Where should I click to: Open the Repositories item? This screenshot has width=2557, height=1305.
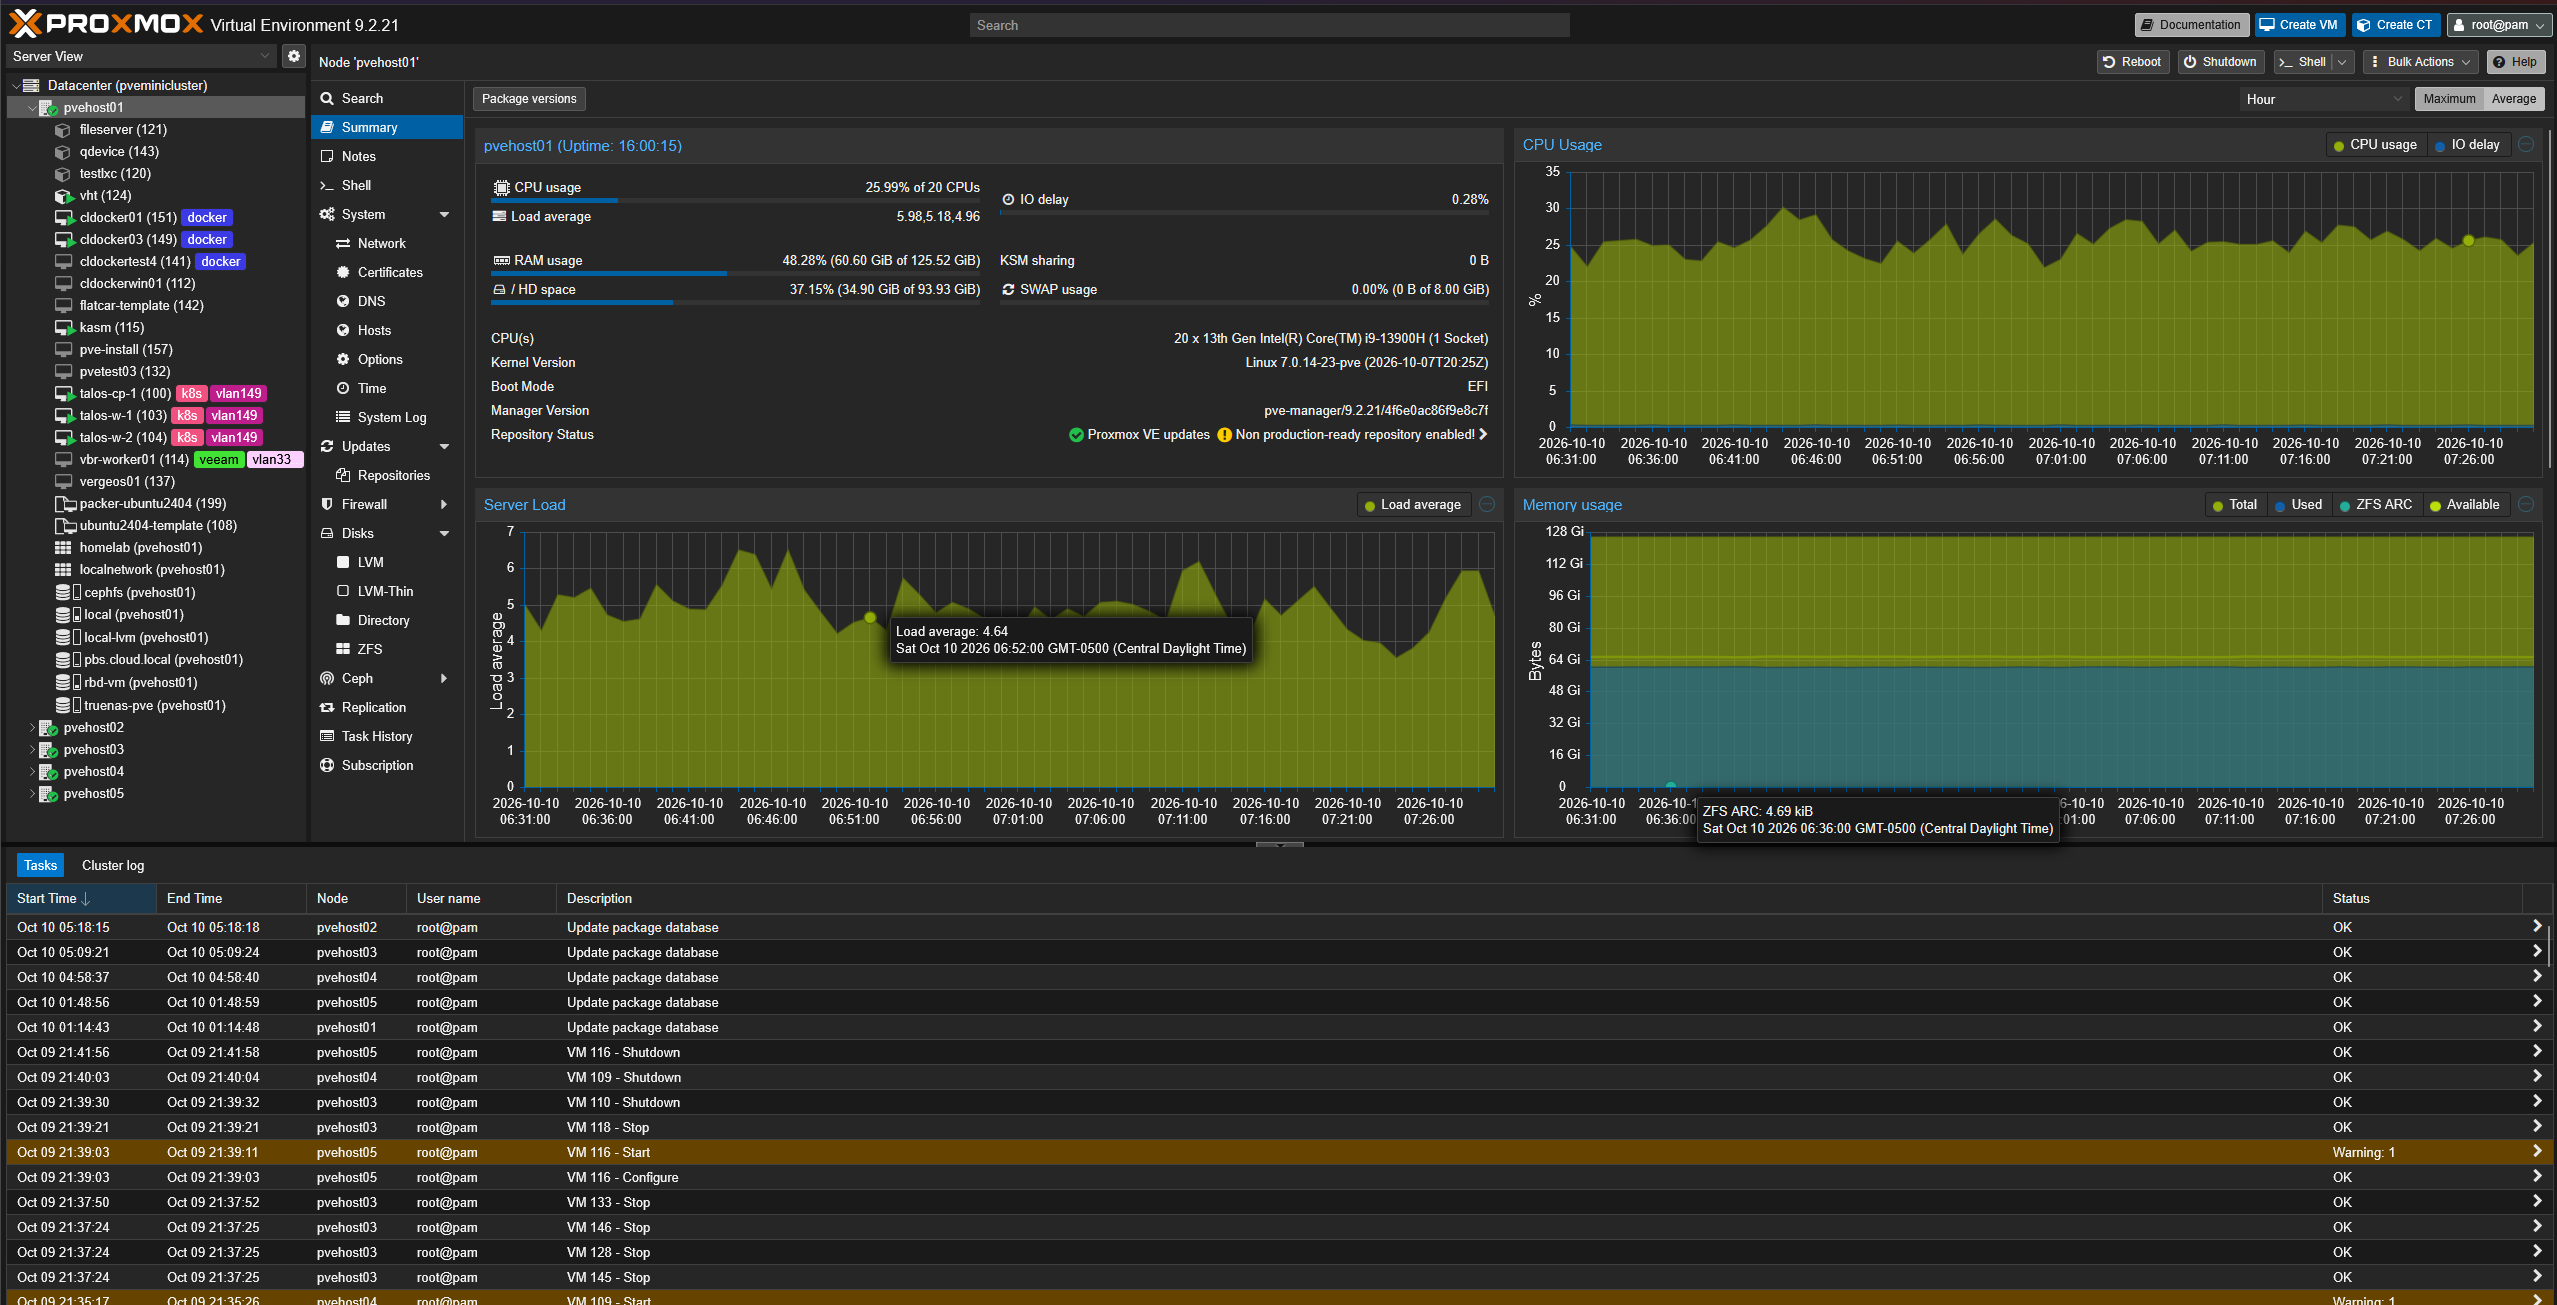393,475
